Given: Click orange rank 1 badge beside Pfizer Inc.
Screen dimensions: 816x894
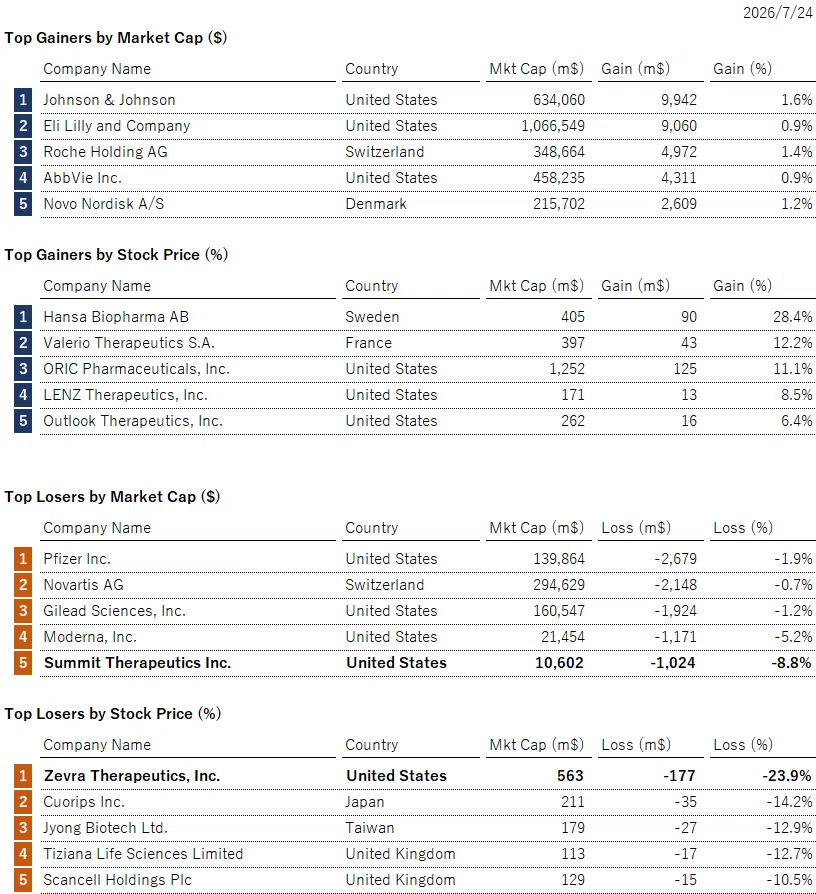Looking at the screenshot, I should coord(23,559).
